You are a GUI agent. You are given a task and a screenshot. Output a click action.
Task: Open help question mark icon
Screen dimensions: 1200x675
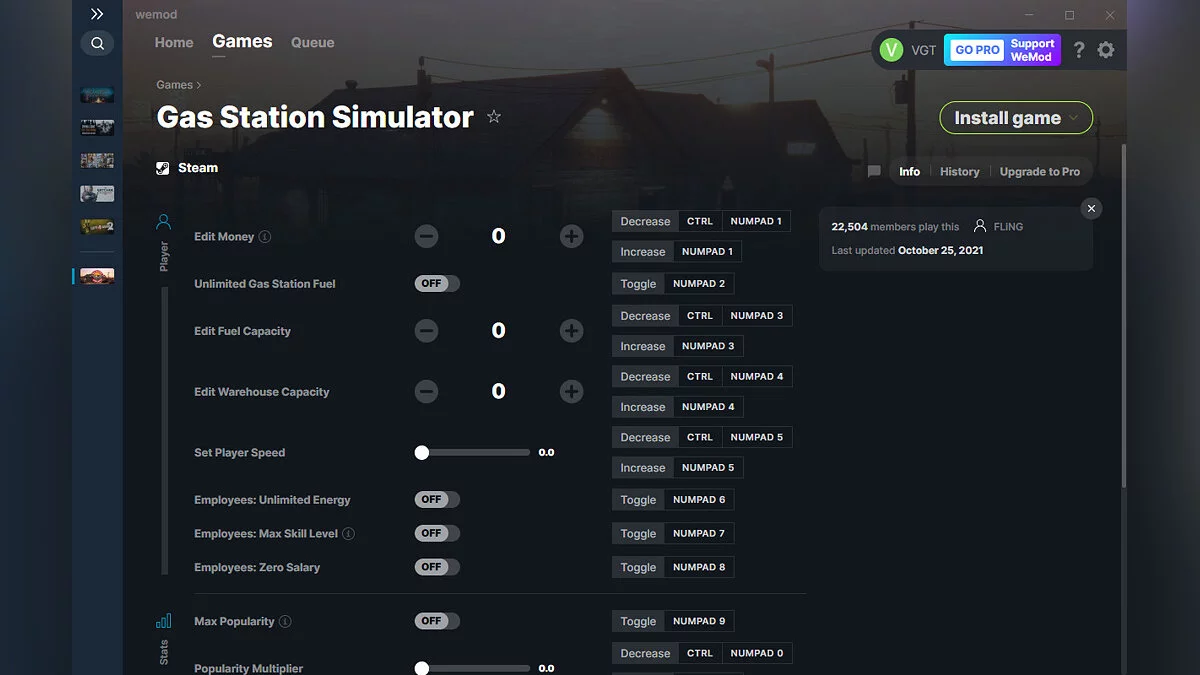coord(1079,50)
